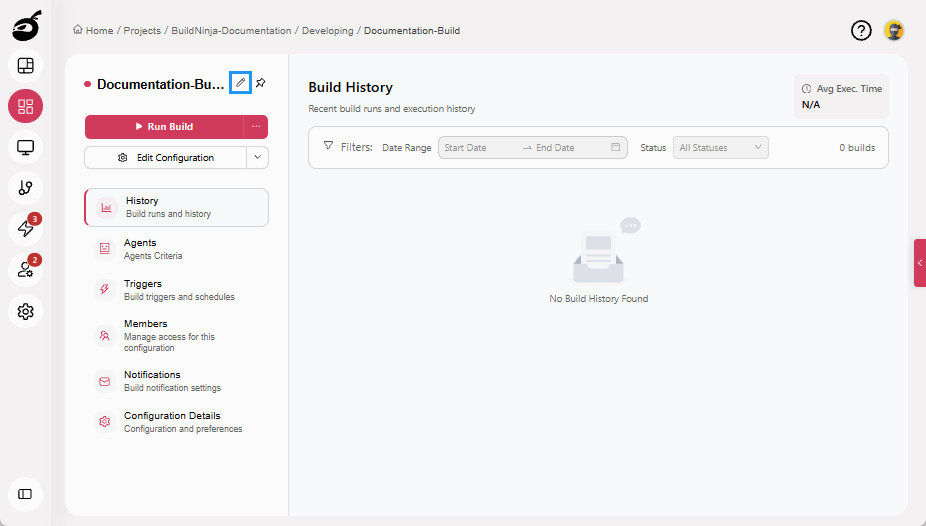This screenshot has height=526, width=926.
Task: Click the Build History heading
Action: (350, 87)
